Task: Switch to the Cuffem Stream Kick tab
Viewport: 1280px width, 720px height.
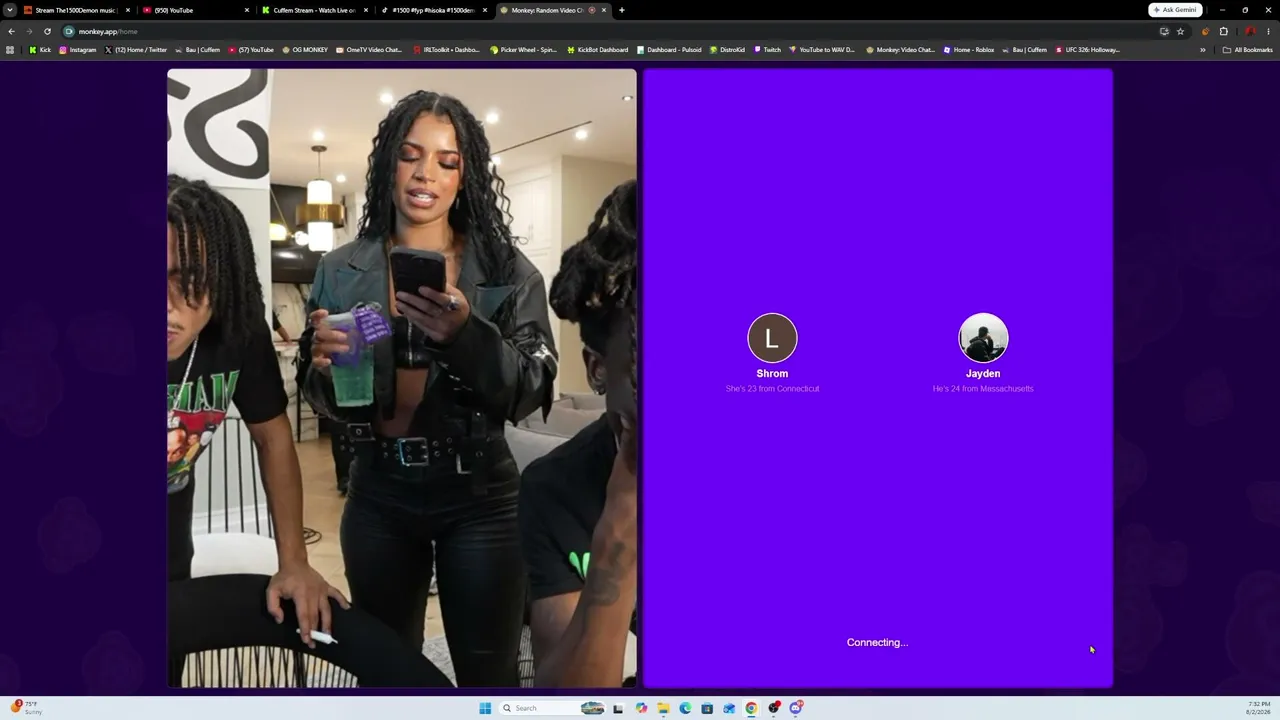Action: (315, 10)
